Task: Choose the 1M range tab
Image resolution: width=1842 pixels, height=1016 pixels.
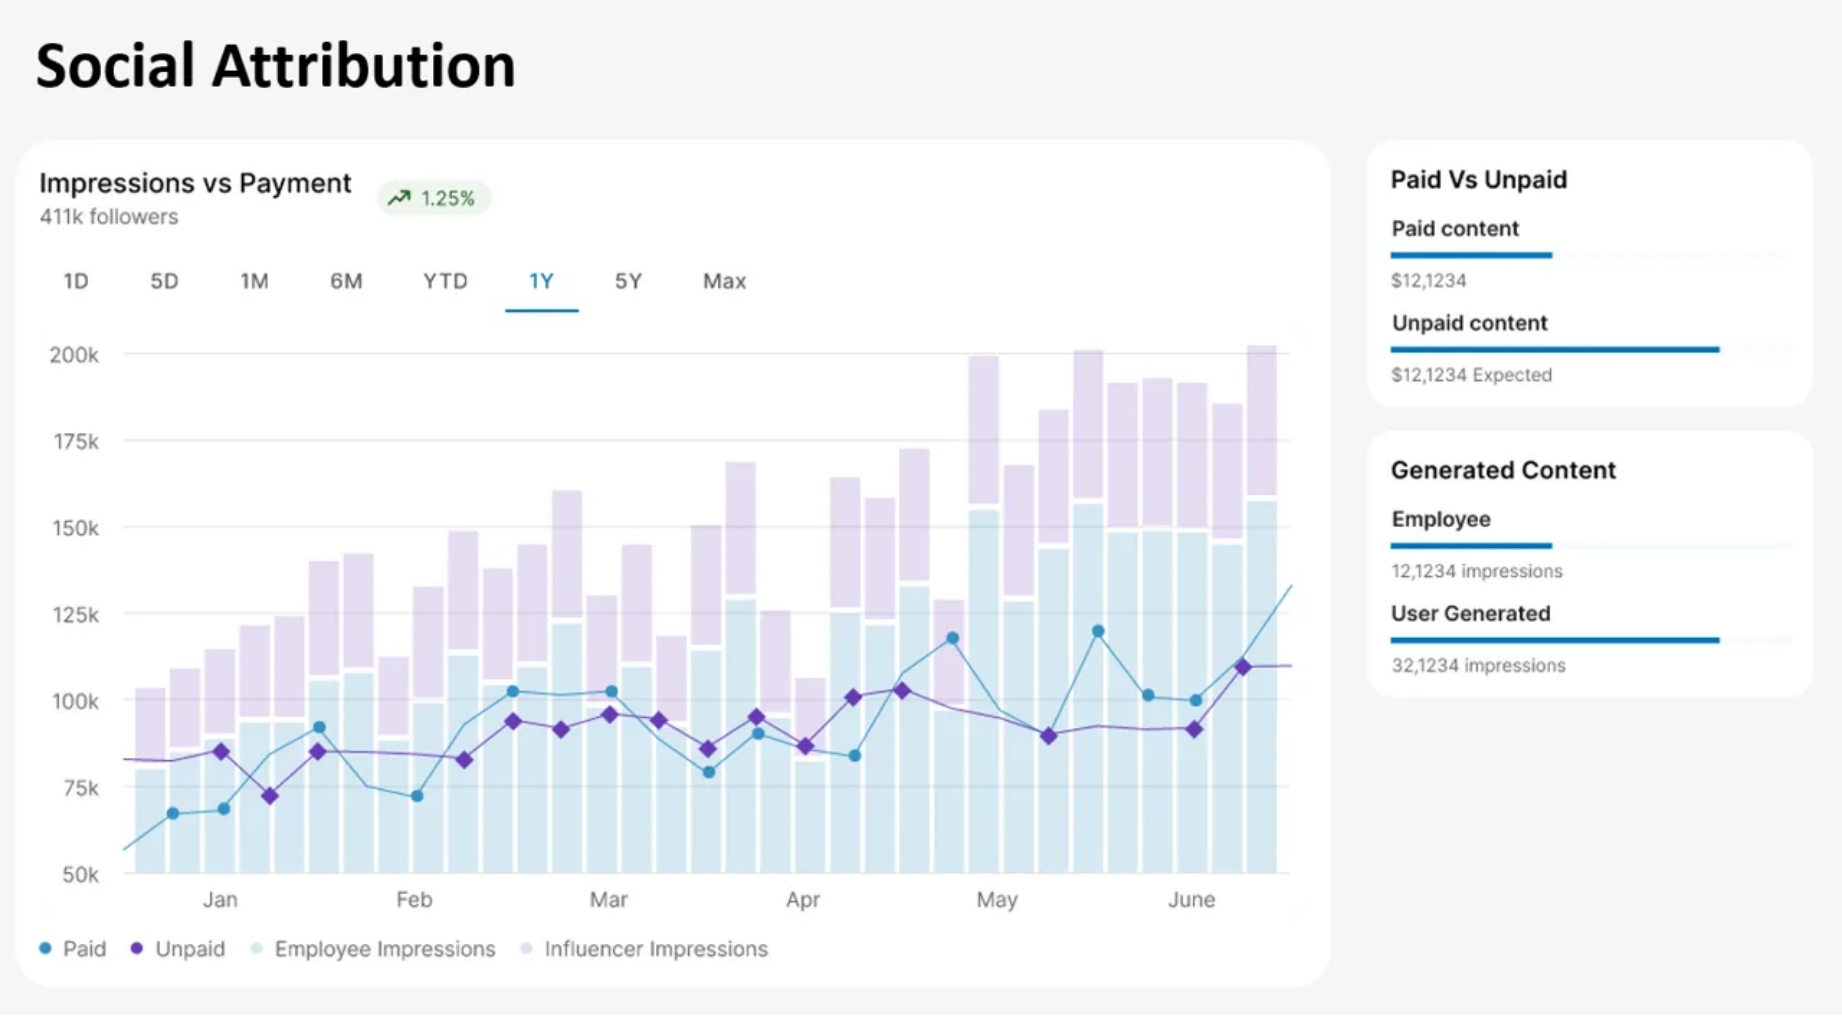Action: click(254, 281)
